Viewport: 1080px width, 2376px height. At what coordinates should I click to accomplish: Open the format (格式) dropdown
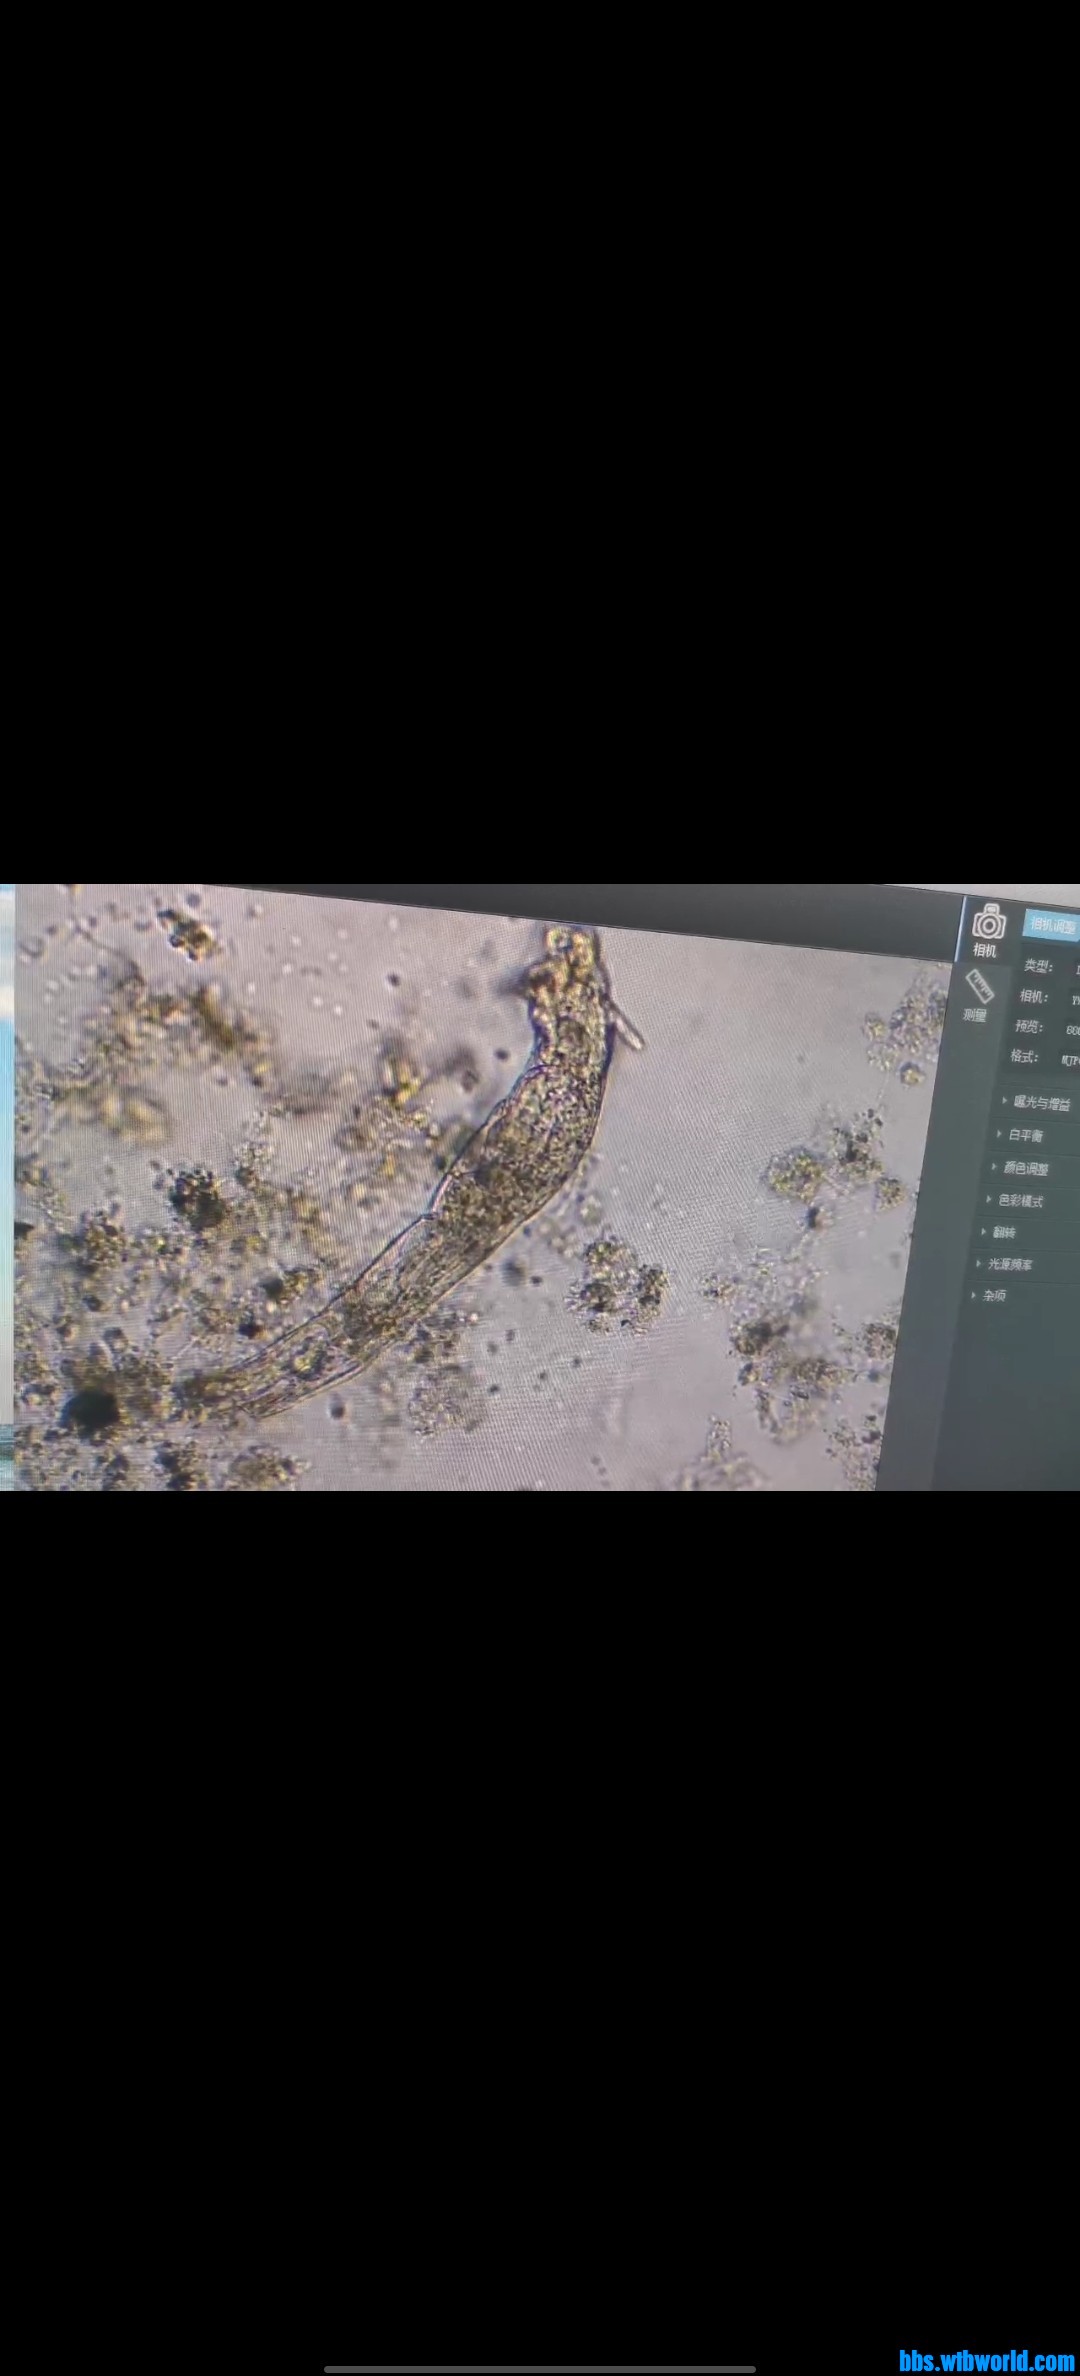(1068, 1059)
